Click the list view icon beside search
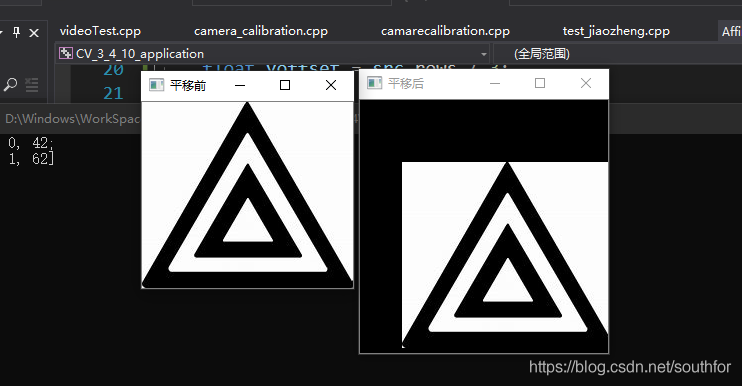 tap(32, 85)
